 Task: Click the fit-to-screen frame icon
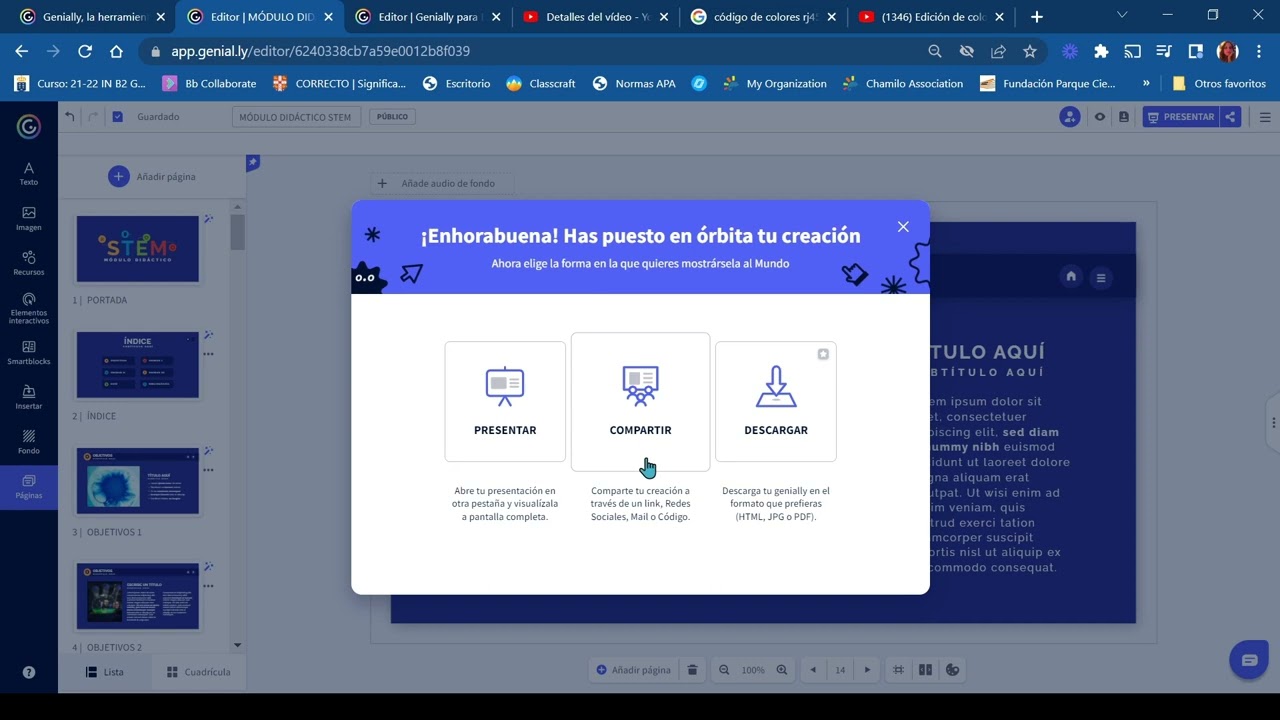click(898, 670)
